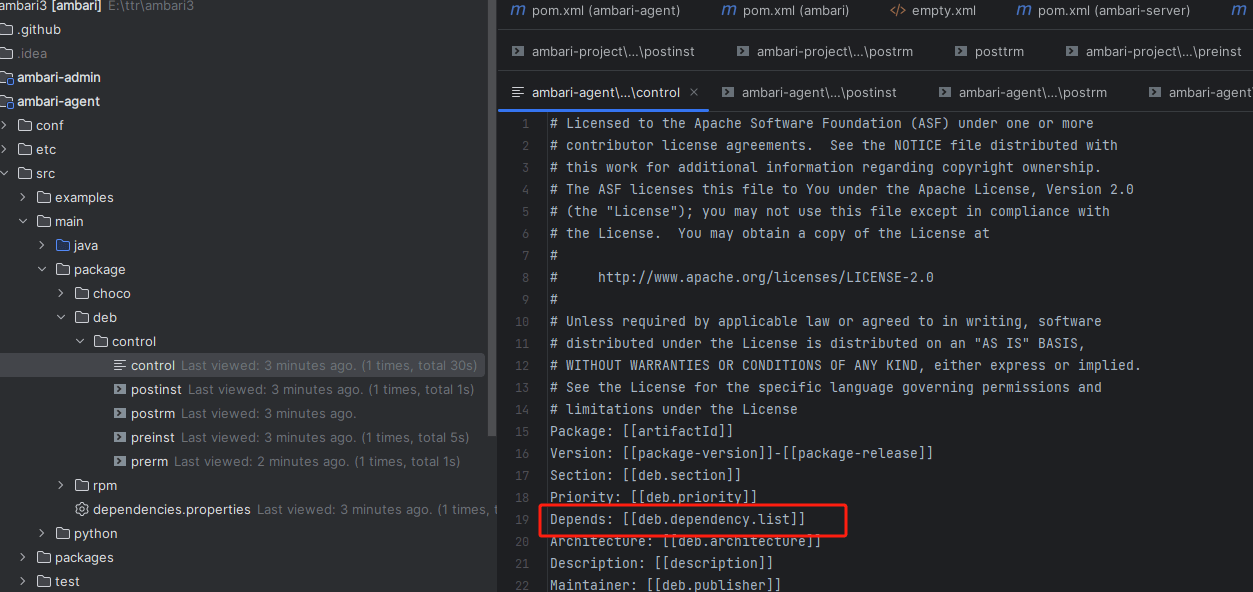
Task: Expand the test folder chevron
Action: point(23,581)
